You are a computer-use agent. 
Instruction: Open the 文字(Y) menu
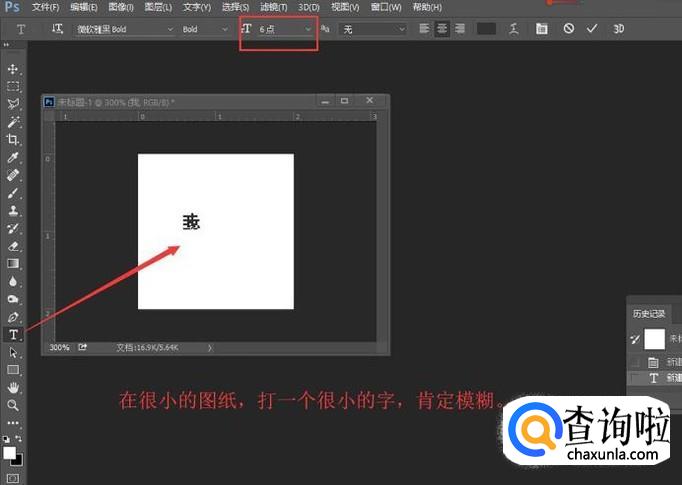[x=197, y=7]
